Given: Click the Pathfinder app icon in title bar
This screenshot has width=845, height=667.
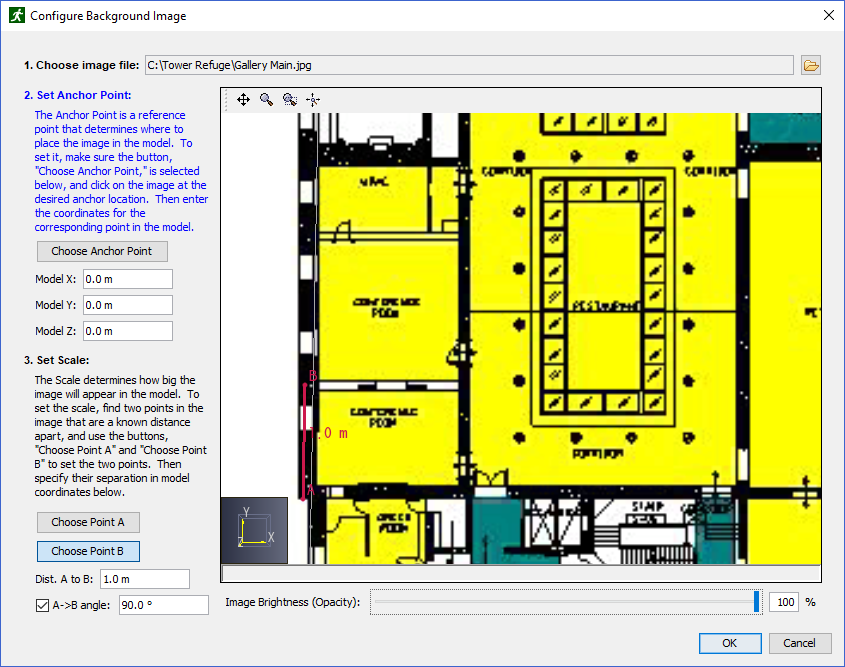Looking at the screenshot, I should (x=17, y=15).
